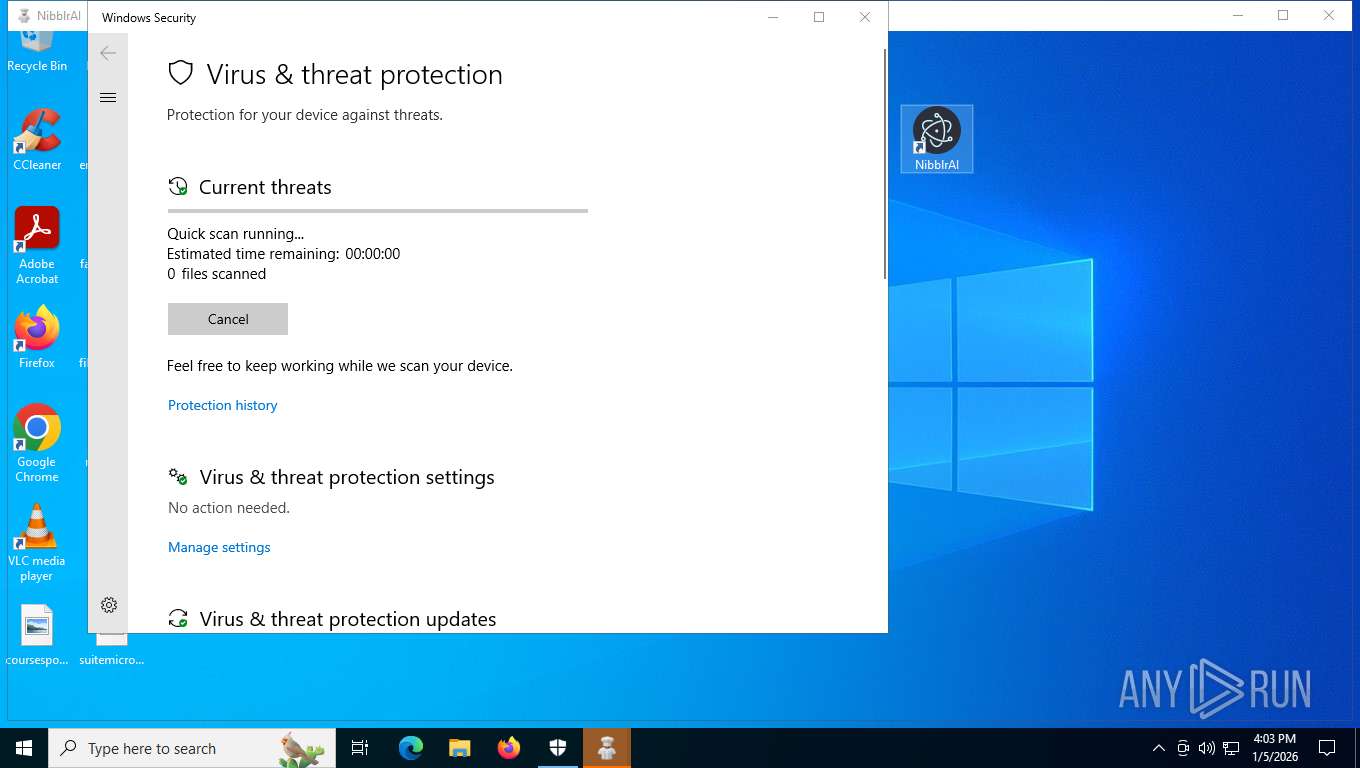
Task: Select the Google Chrome desktop shortcut
Action: (37, 444)
